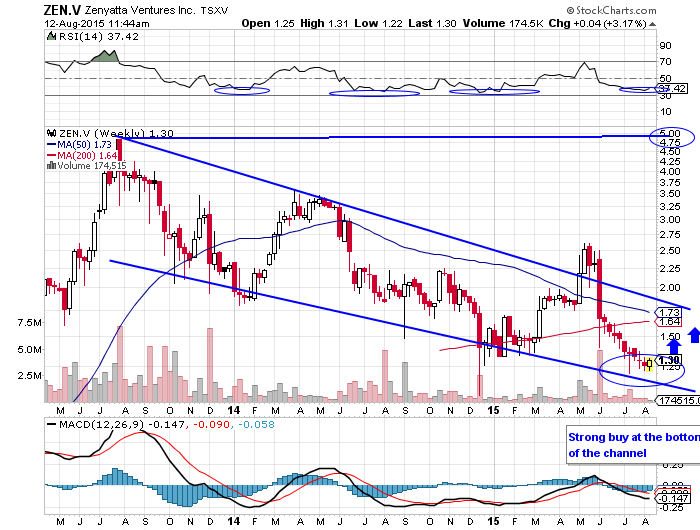Click the MACD(12,26,9) indicator label
This screenshot has height=530, width=700.
pos(102,425)
